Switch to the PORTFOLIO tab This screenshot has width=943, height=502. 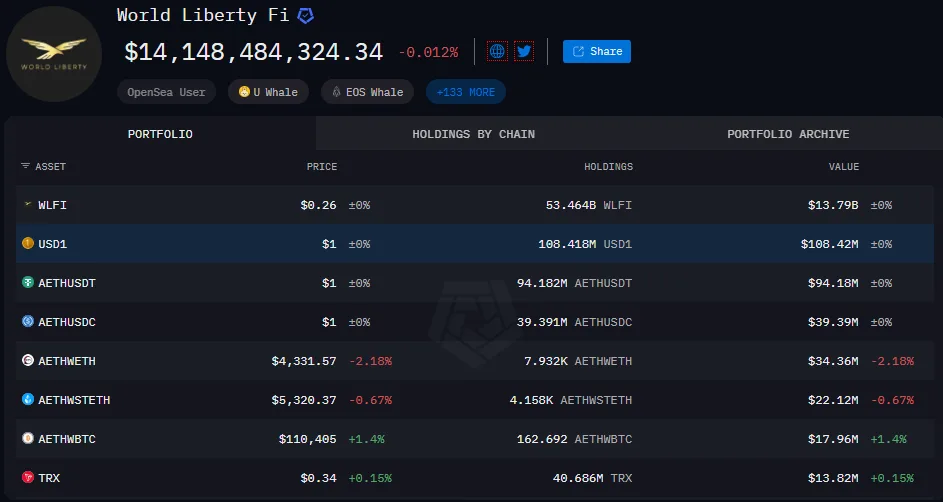click(160, 134)
